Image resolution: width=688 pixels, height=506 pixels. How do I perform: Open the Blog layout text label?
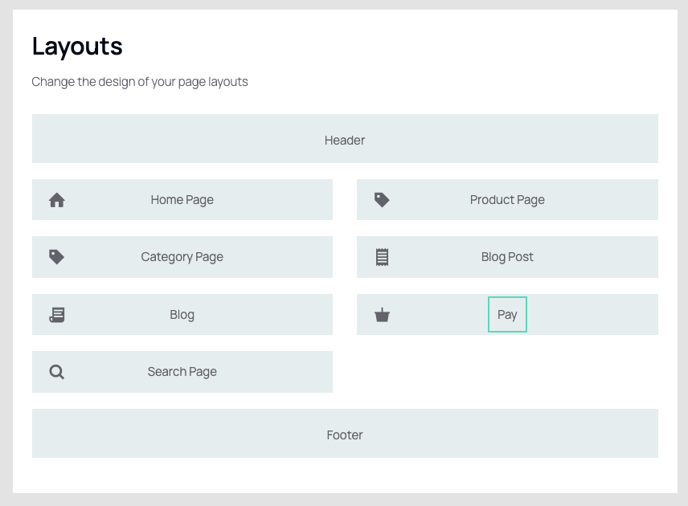tap(182, 315)
